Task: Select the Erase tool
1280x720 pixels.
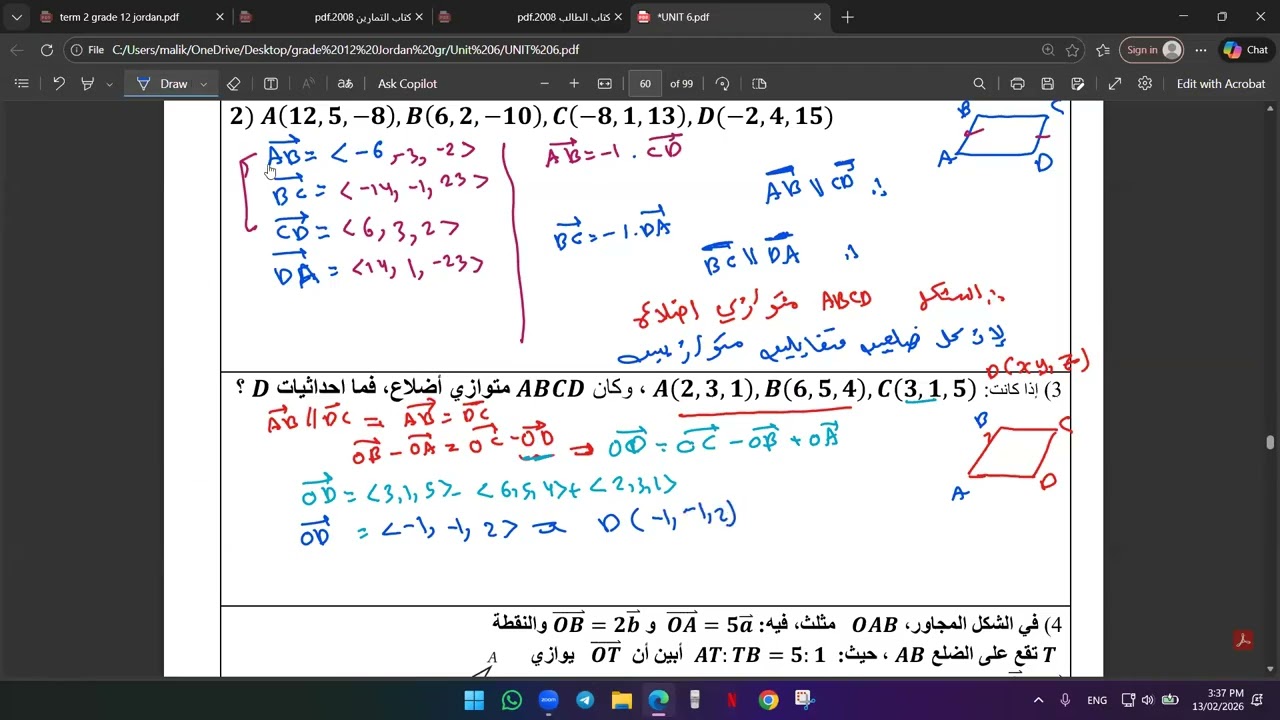Action: pos(233,84)
